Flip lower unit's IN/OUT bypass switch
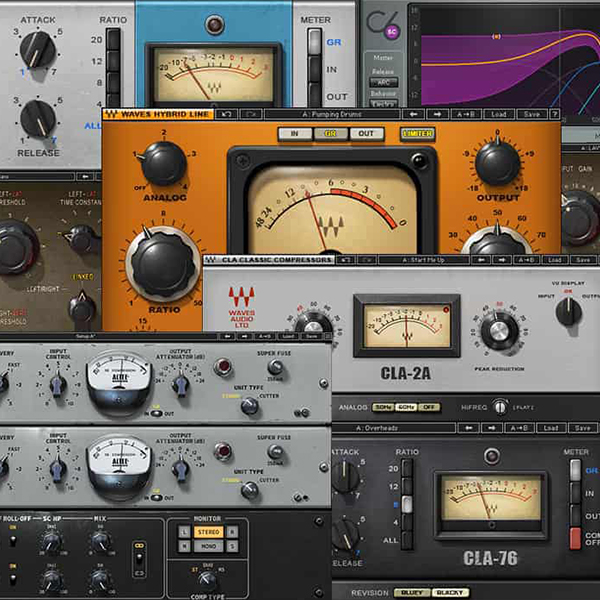 (156, 498)
